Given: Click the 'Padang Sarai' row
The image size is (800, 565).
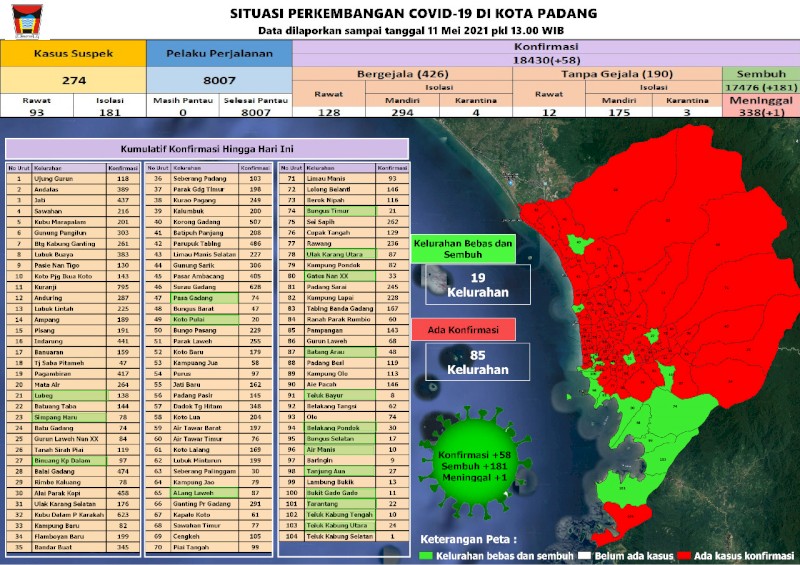Looking at the screenshot, I should (x=344, y=287).
